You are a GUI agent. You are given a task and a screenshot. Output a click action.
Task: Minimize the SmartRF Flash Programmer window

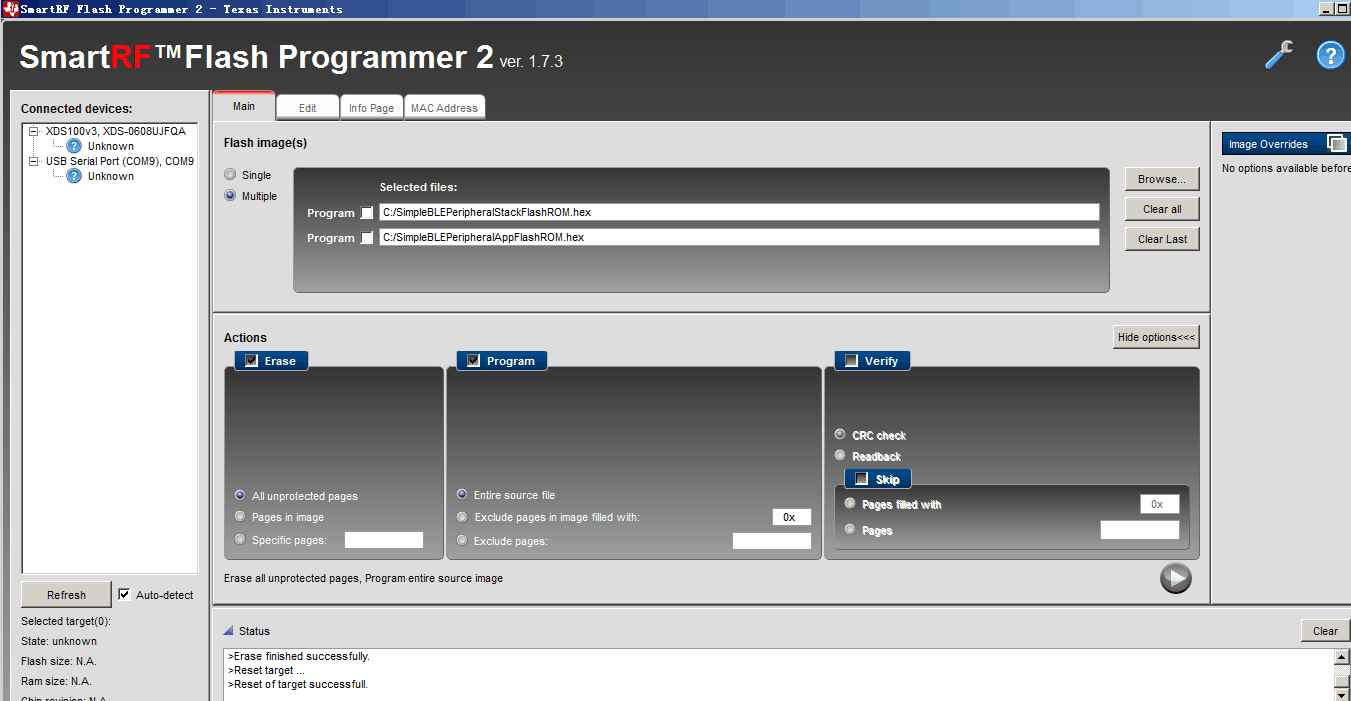[1326, 9]
